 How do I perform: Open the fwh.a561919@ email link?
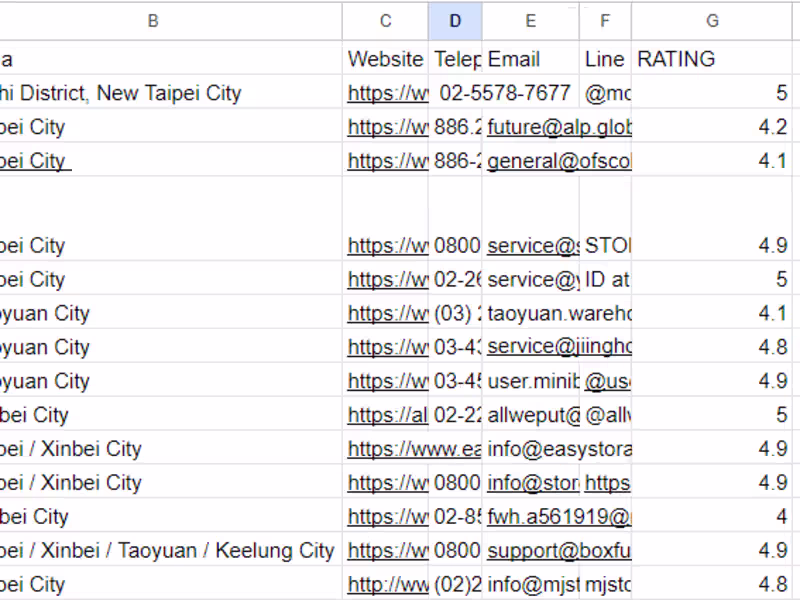coord(559,516)
